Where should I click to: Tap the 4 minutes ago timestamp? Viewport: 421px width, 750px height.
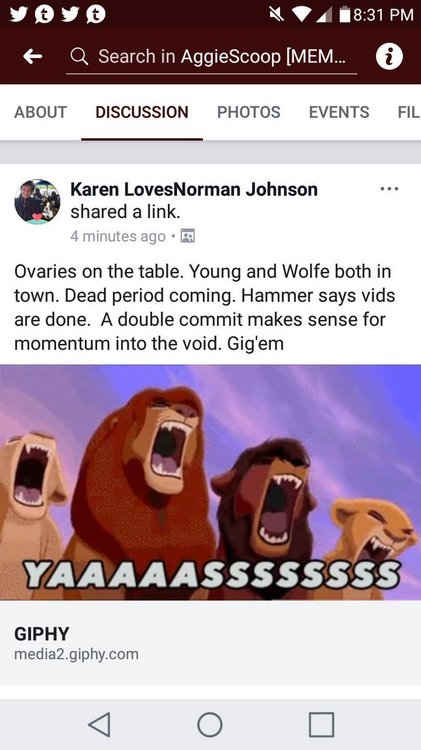pos(118,236)
